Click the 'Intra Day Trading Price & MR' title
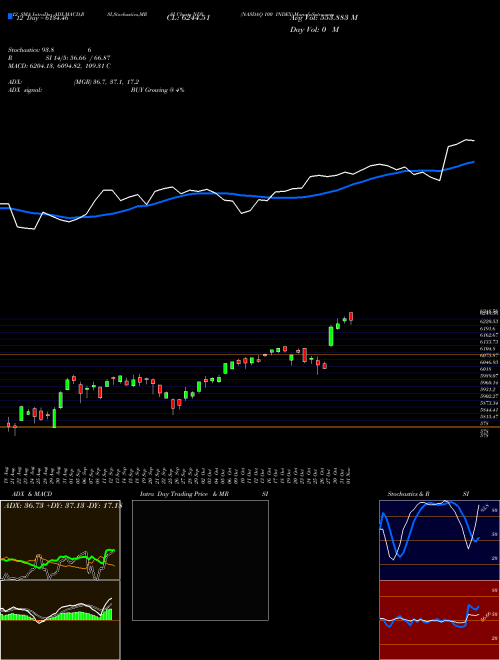The image size is (500, 660). coord(184,494)
